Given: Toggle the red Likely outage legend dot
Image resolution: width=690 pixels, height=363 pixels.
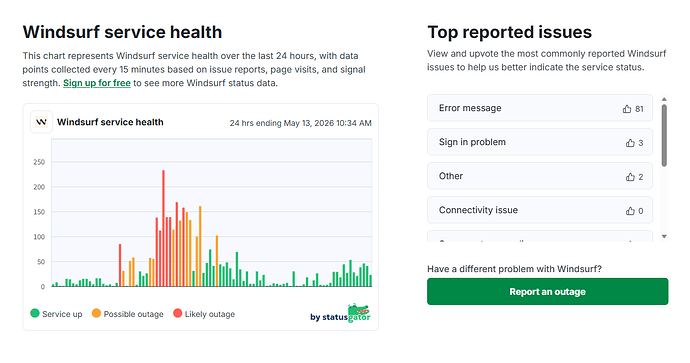Looking at the screenshot, I should tap(177, 313).
